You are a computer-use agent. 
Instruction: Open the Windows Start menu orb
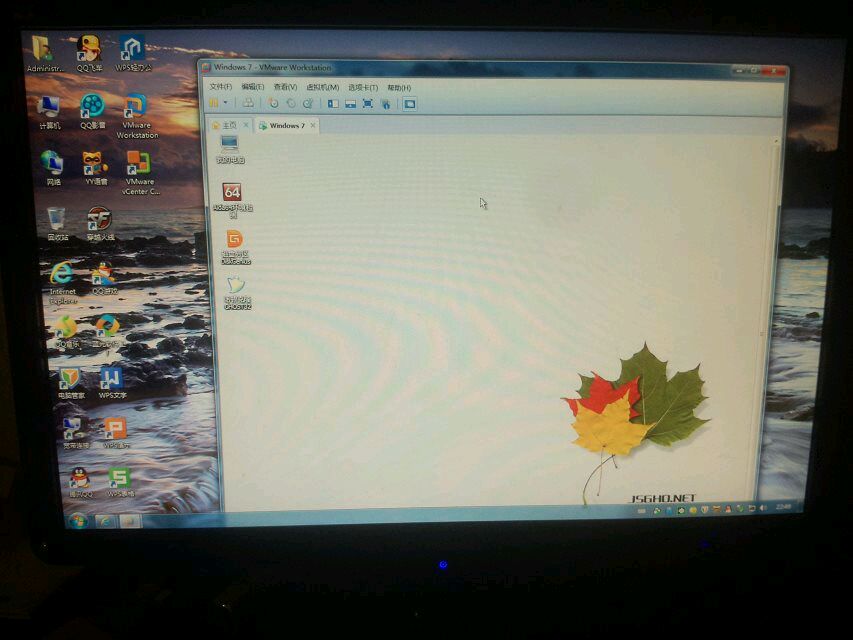[x=78, y=520]
